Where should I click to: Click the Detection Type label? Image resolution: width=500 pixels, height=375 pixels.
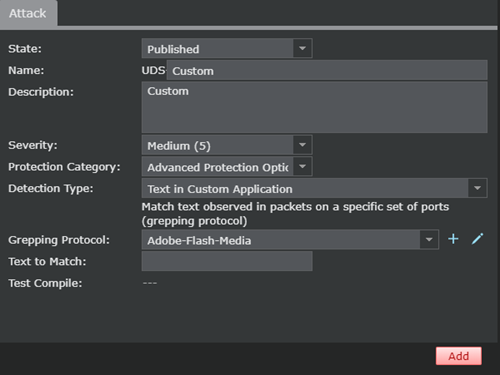51,189
